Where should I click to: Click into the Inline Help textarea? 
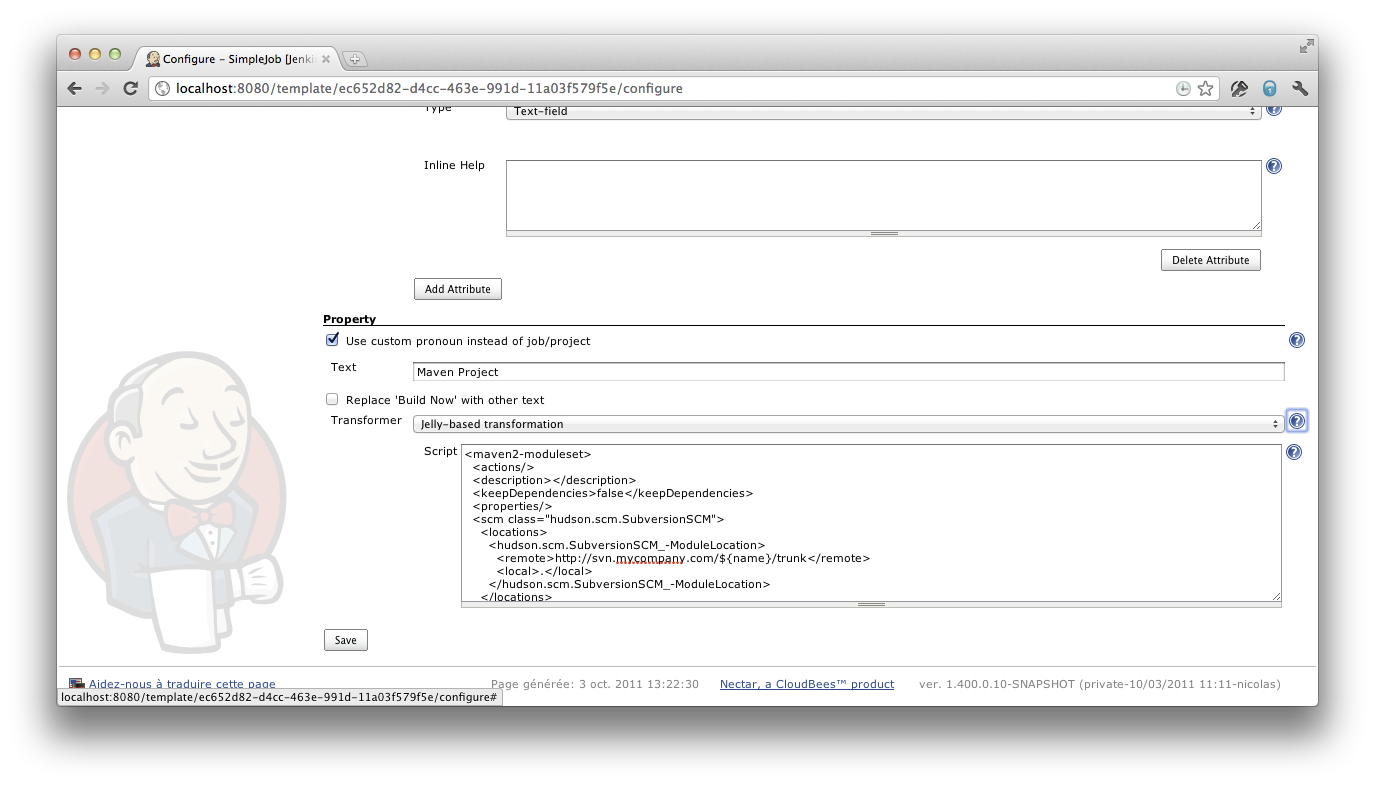(884, 195)
